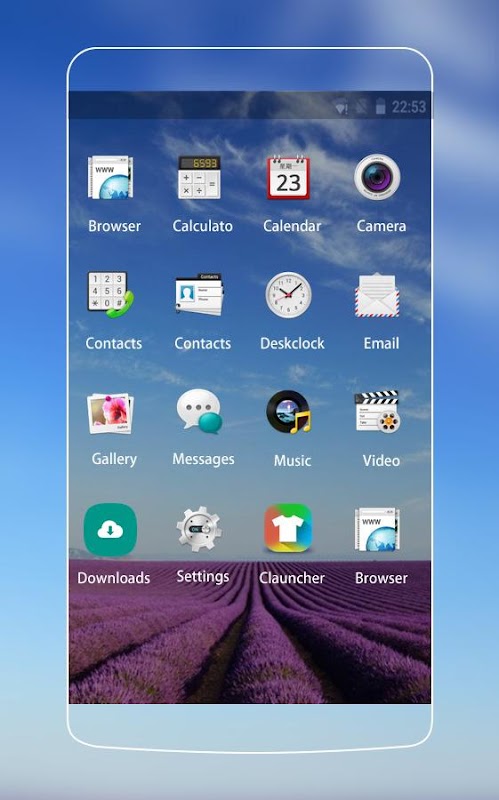Open the Gallery flower photo icon

coord(111,413)
